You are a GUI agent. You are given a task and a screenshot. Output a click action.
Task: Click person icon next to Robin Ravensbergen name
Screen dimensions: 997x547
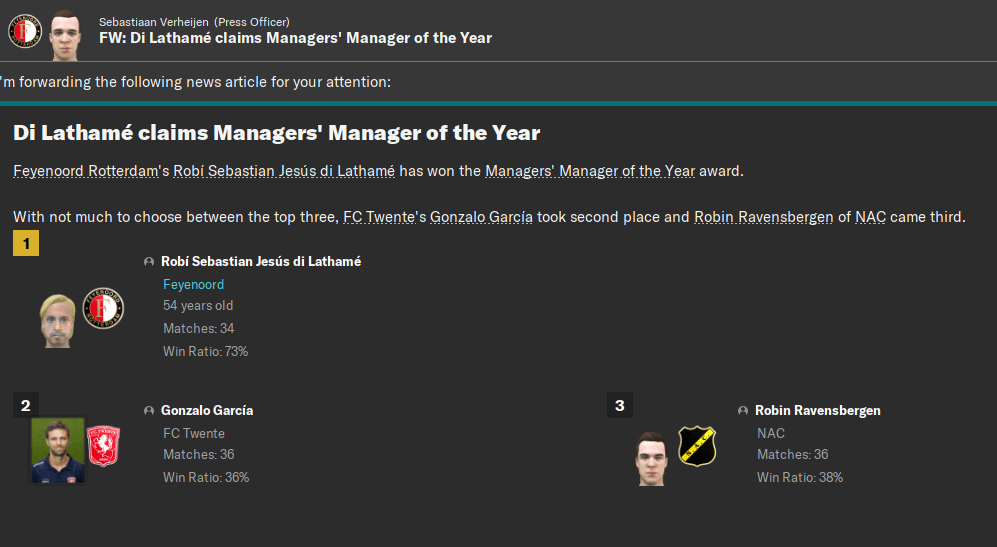[743, 411]
